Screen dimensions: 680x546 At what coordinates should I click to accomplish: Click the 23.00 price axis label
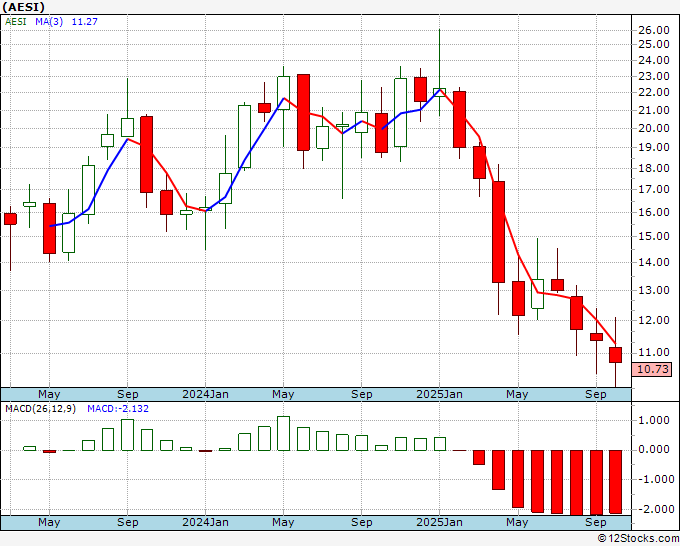654,76
